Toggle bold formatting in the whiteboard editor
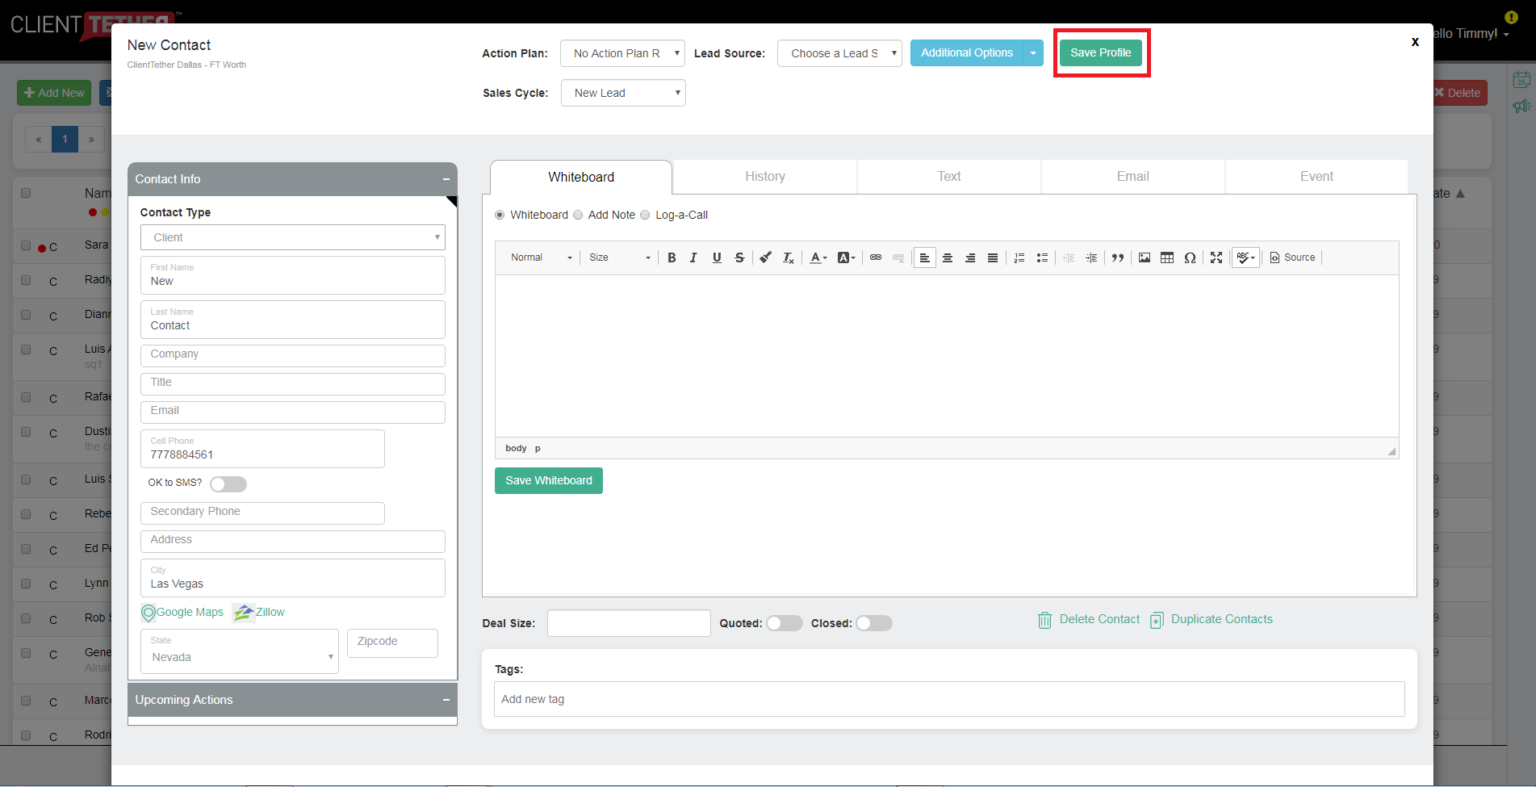 (671, 258)
